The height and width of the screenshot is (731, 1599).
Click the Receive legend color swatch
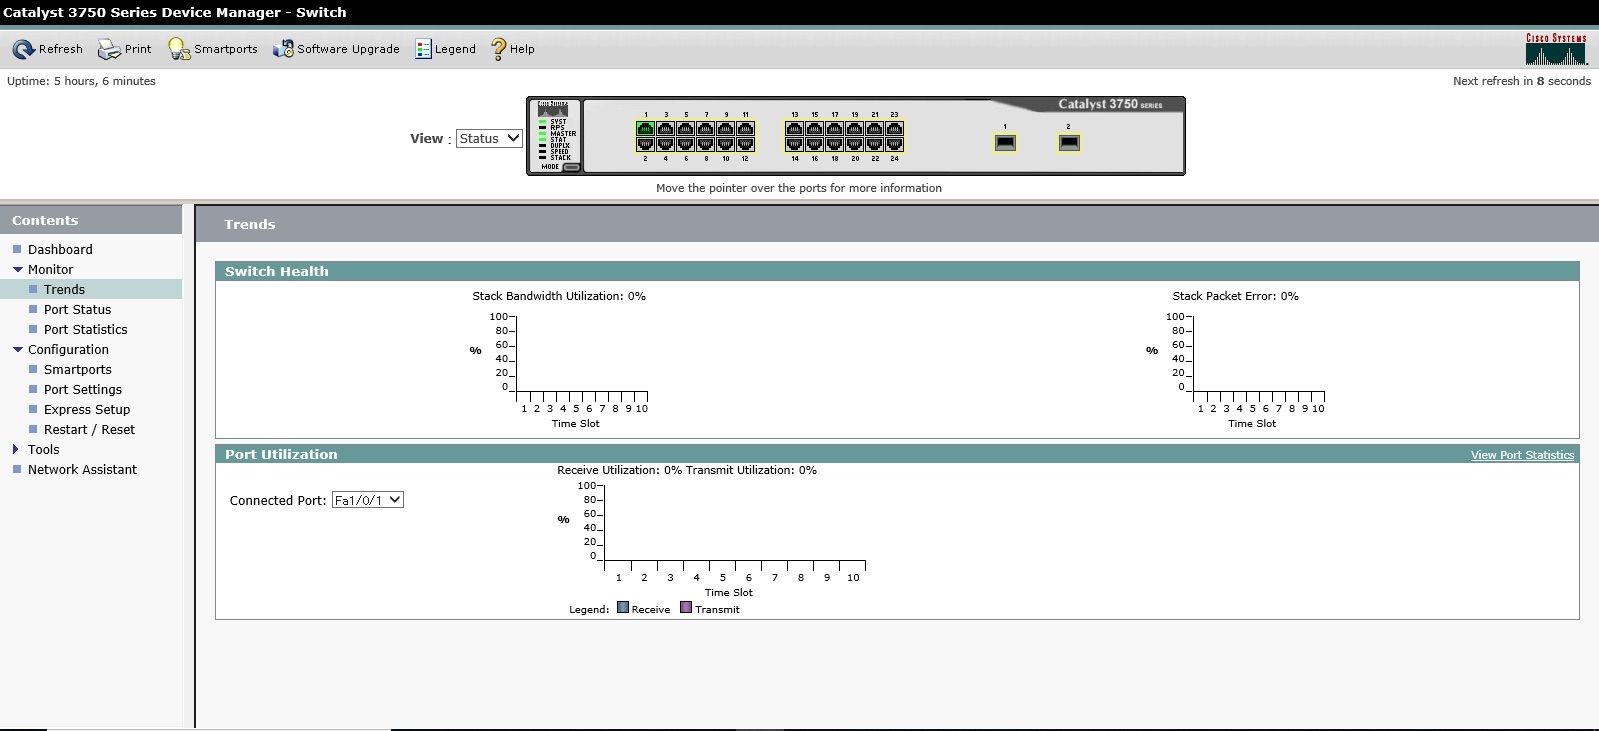tap(623, 608)
